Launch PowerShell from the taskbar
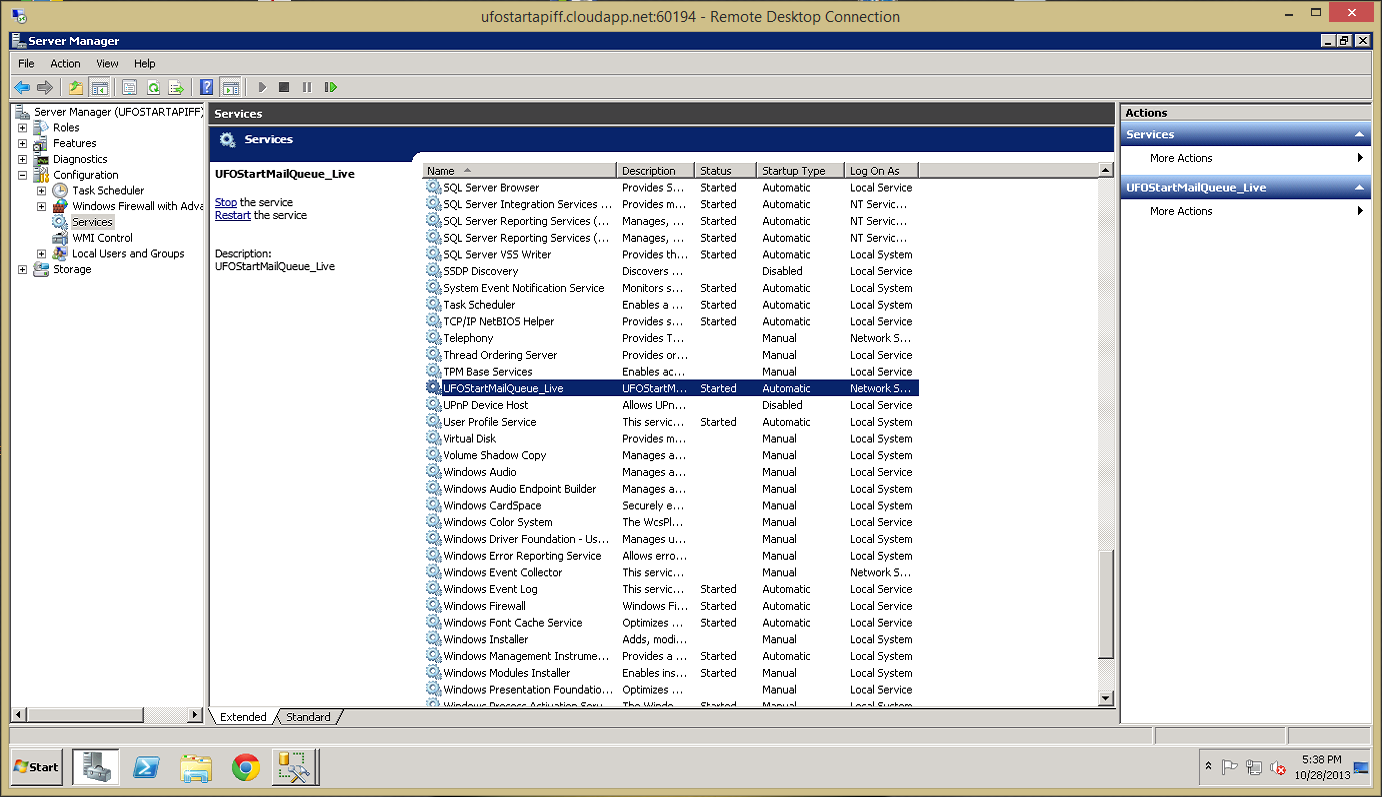 tap(146, 767)
